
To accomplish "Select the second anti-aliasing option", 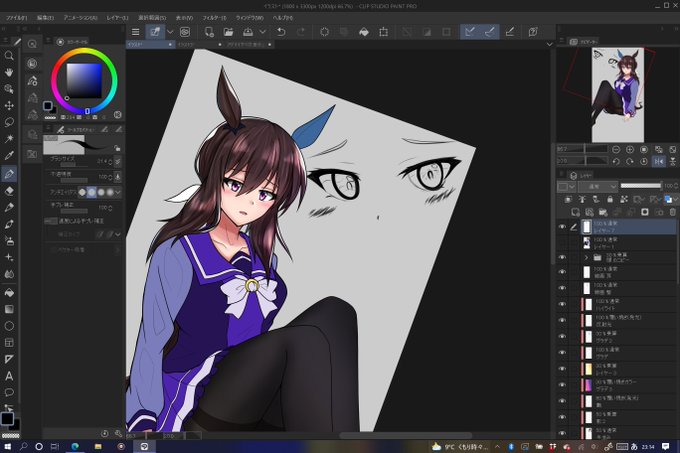I will [x=92, y=192].
